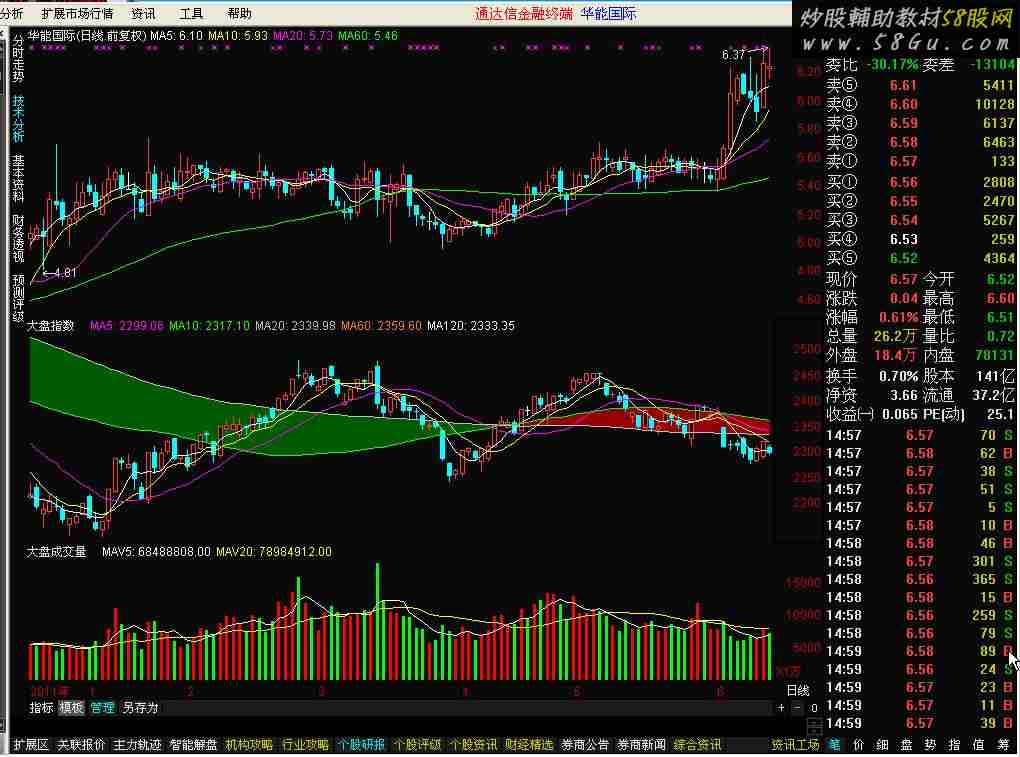This screenshot has width=1020, height=757.
Task: Open the 财经精选 tab
Action: point(529,745)
